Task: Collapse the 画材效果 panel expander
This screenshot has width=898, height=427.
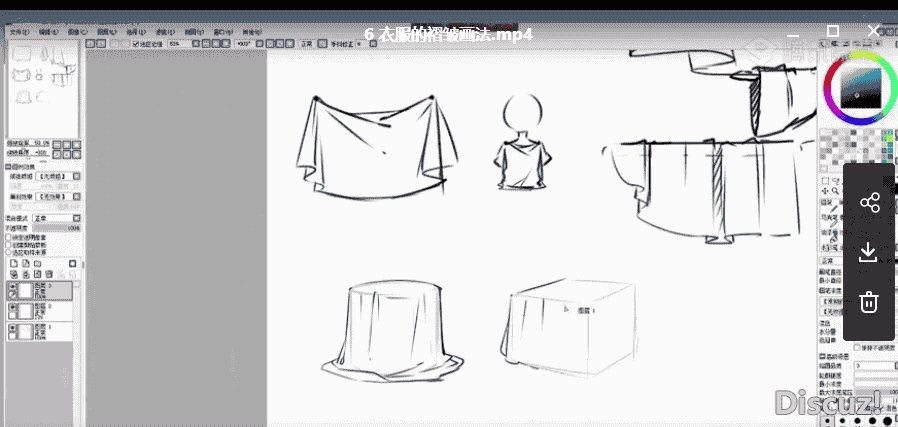Action: point(8,167)
